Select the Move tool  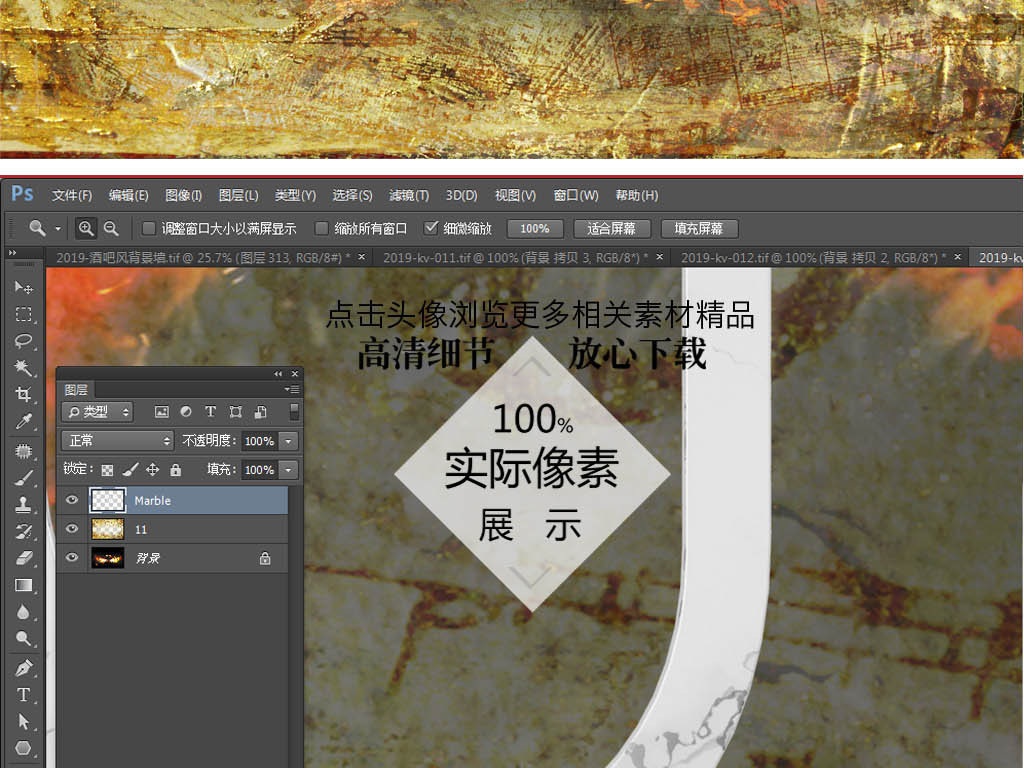(x=24, y=287)
